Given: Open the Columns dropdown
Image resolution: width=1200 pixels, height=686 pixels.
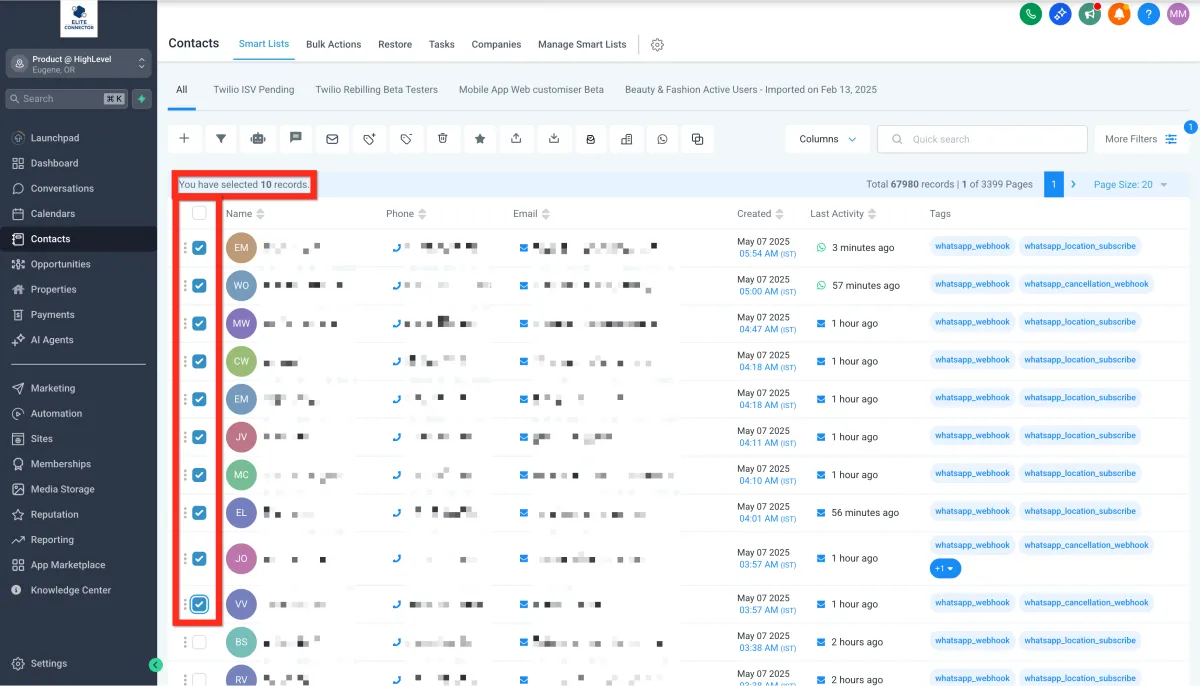Looking at the screenshot, I should pyautogui.click(x=827, y=139).
